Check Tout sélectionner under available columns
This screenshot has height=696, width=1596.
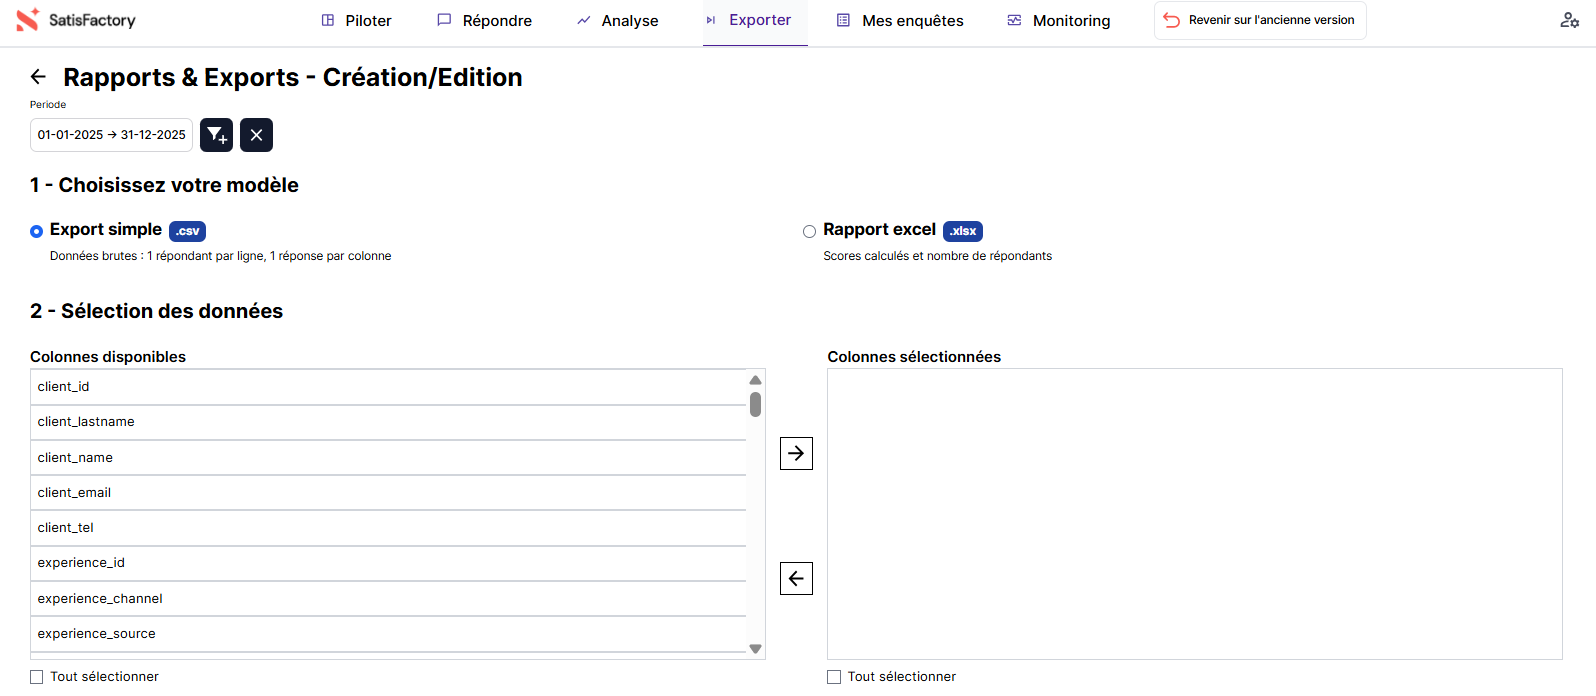[x=37, y=677]
